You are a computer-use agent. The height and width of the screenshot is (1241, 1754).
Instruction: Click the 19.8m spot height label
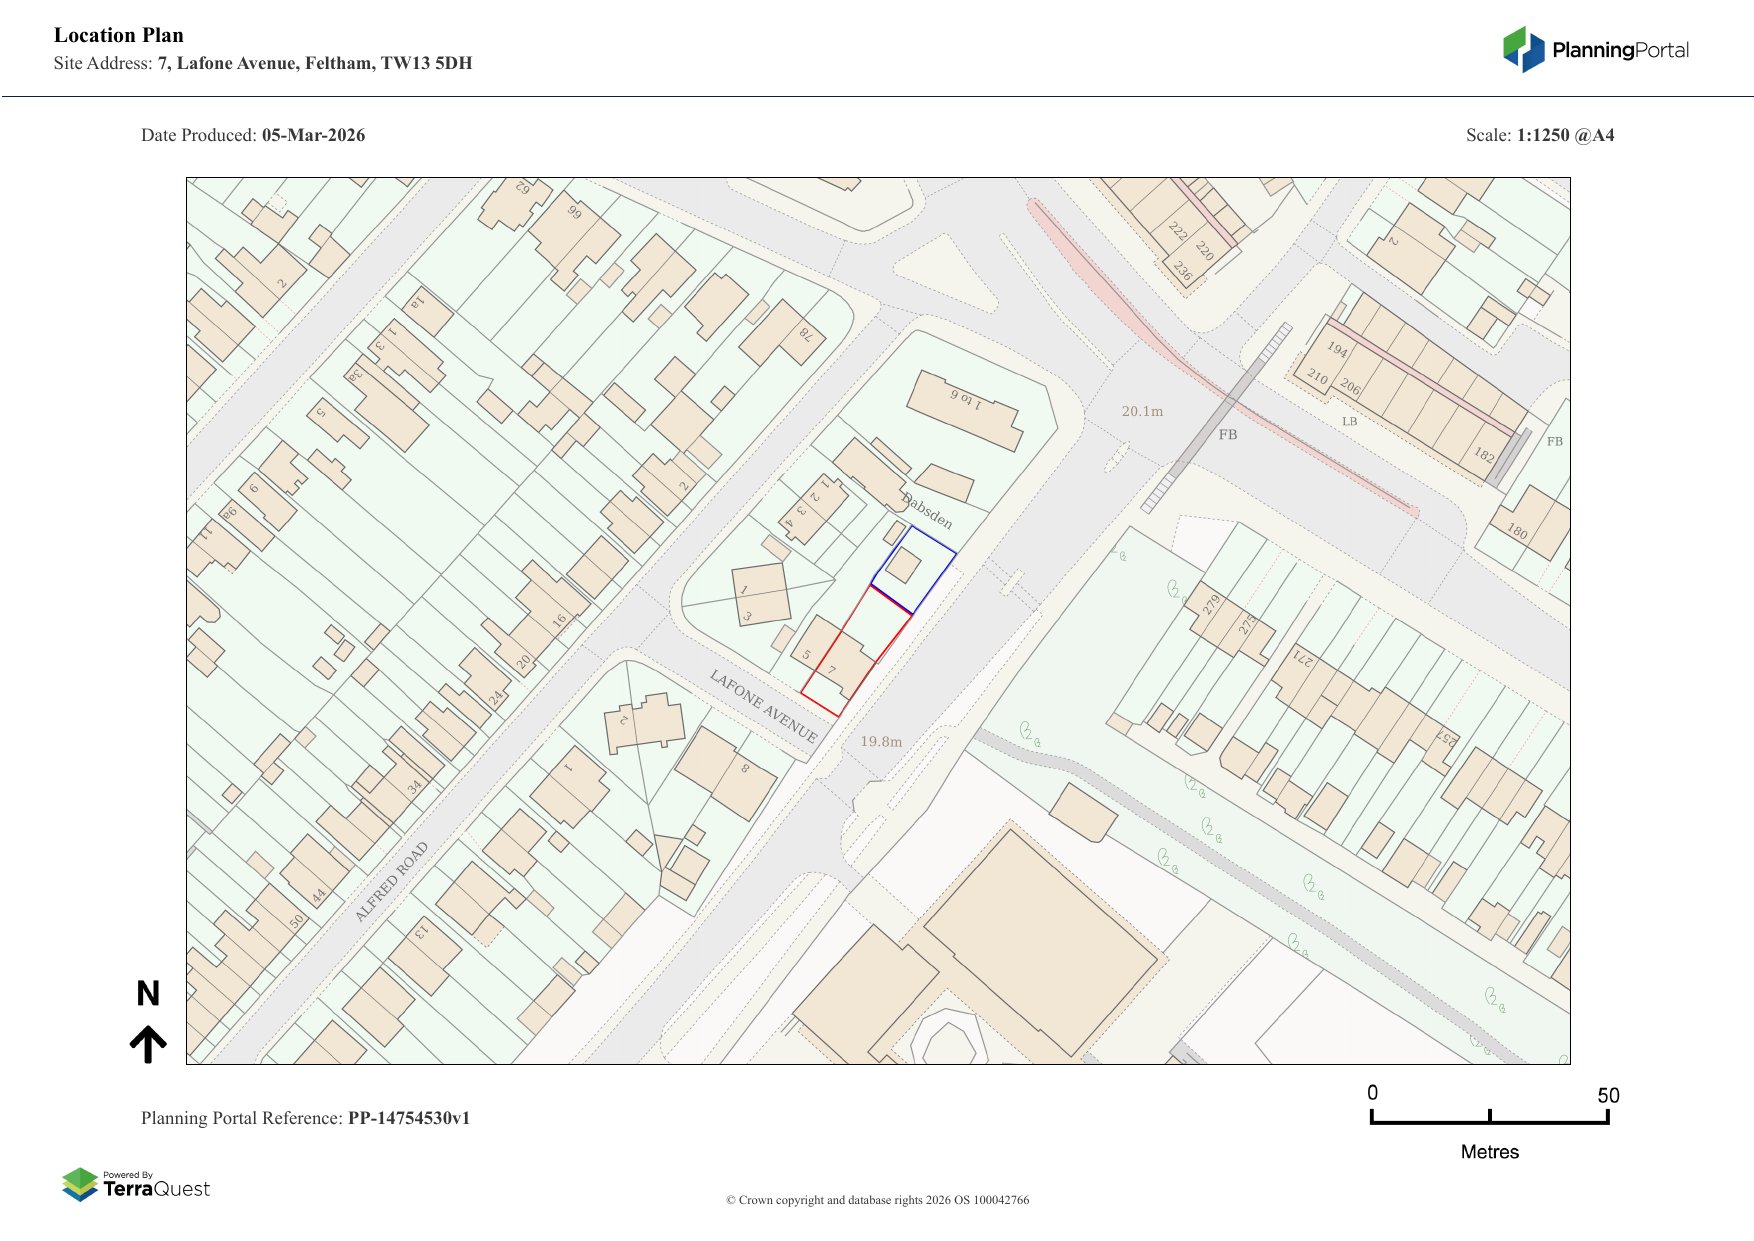coord(881,741)
